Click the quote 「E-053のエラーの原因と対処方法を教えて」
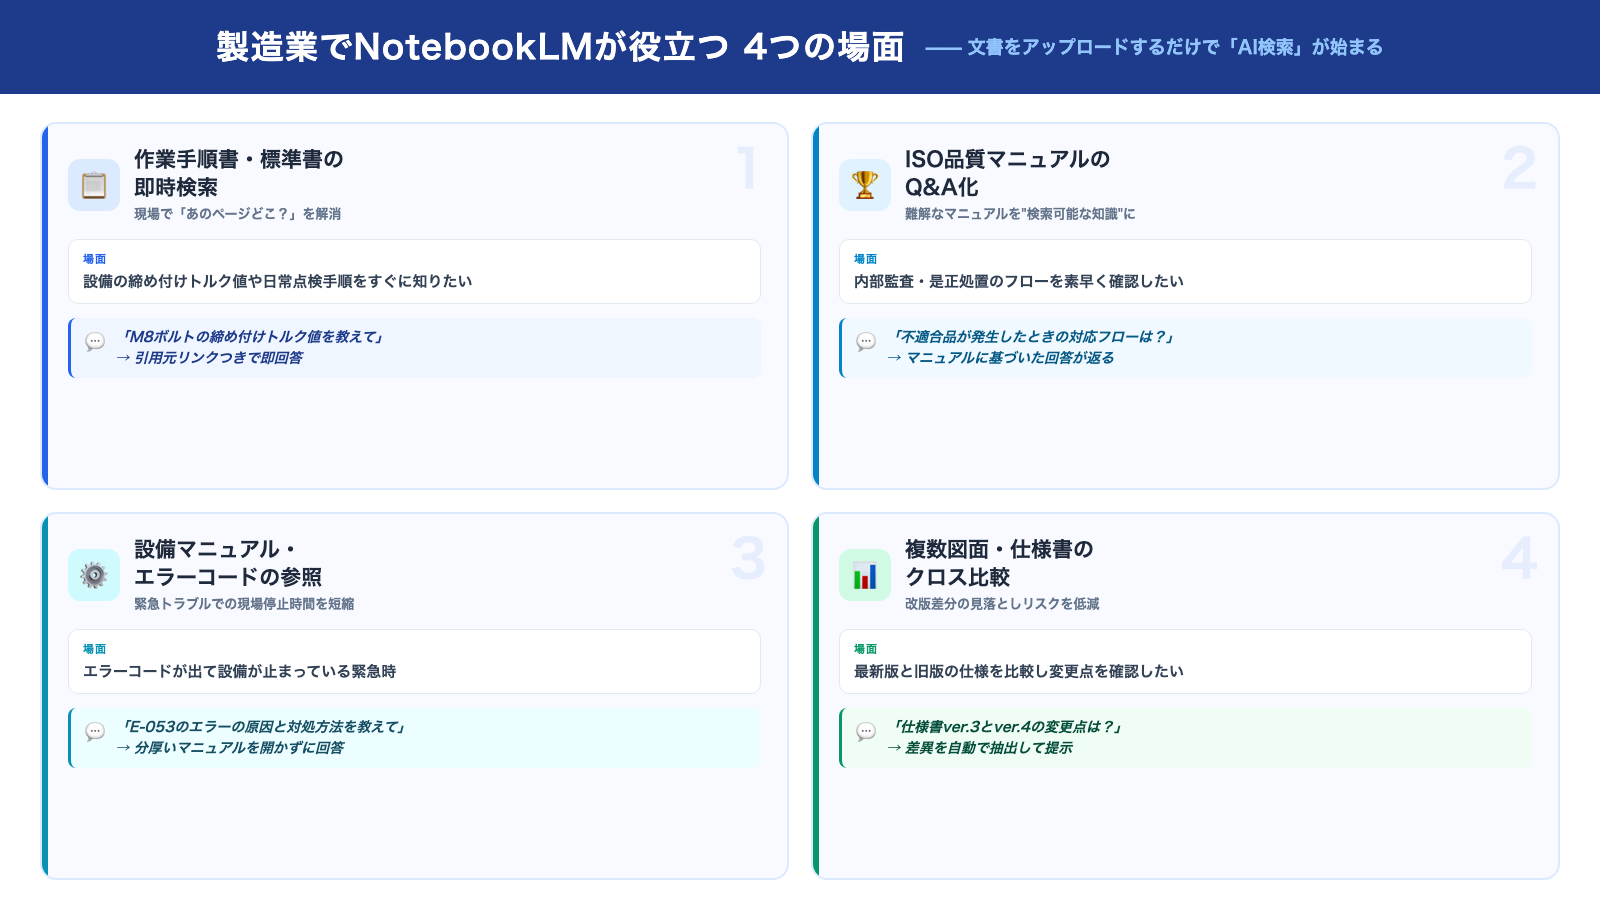 coord(262,727)
